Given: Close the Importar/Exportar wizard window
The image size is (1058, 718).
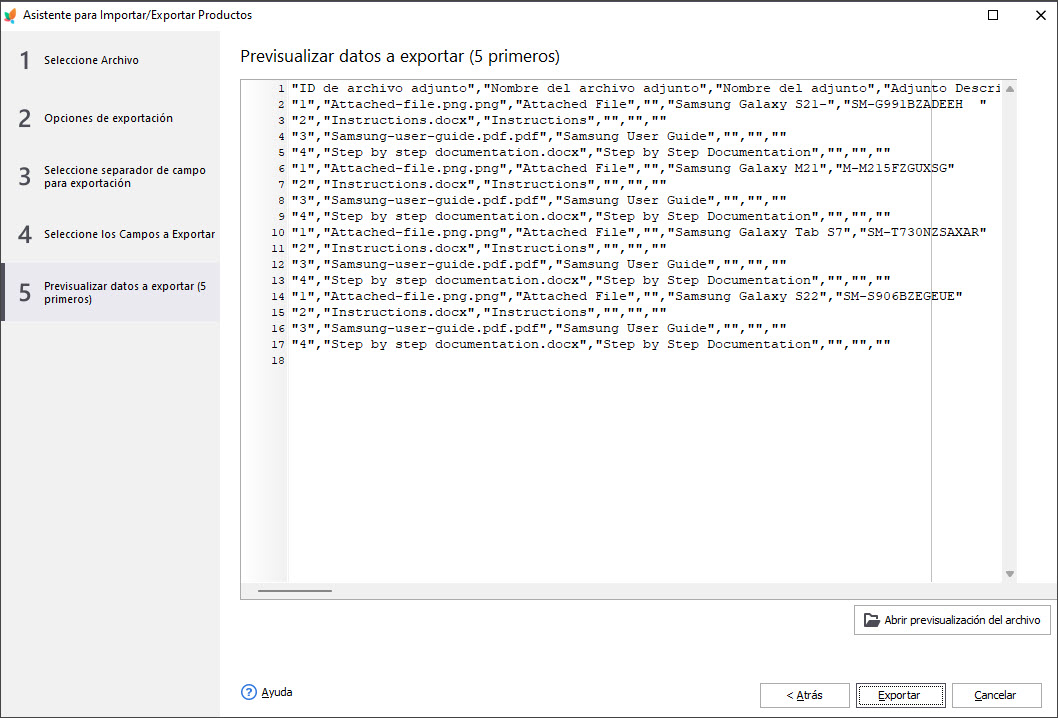Looking at the screenshot, I should pos(1040,15).
